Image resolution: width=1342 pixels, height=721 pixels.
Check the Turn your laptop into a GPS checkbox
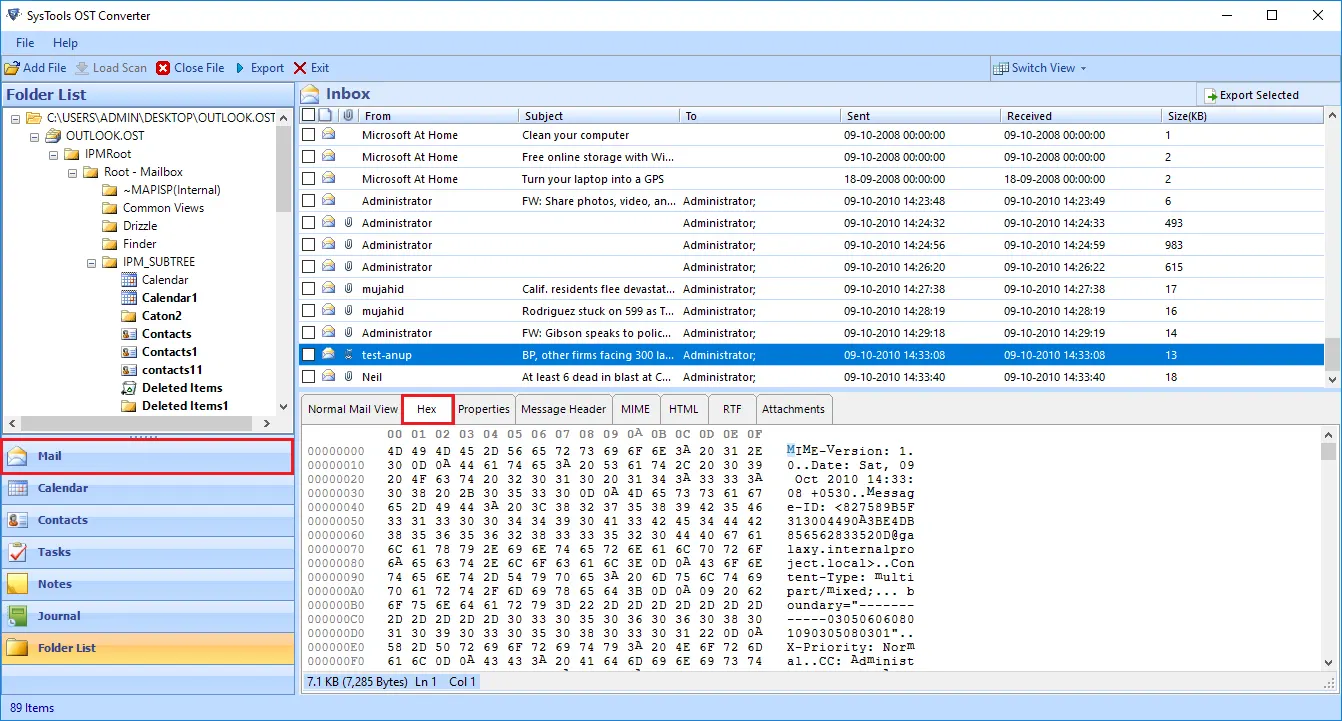tap(309, 179)
